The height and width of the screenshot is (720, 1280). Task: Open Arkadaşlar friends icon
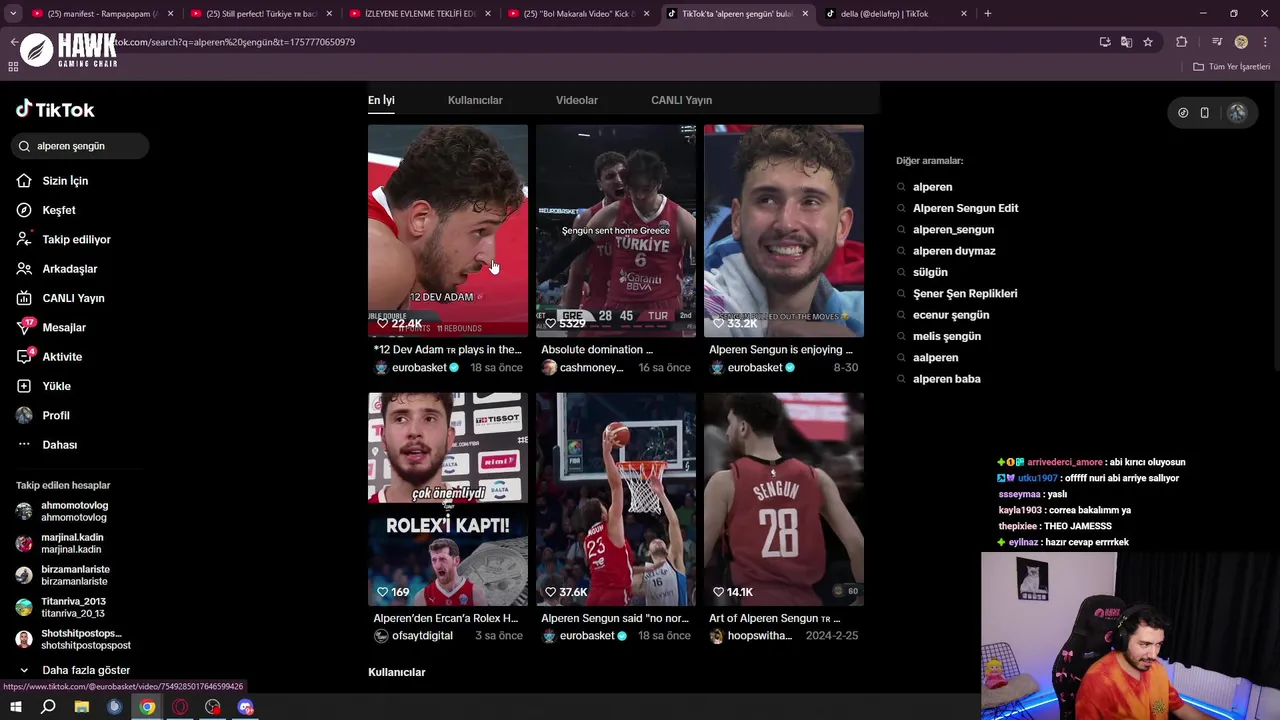point(24,269)
